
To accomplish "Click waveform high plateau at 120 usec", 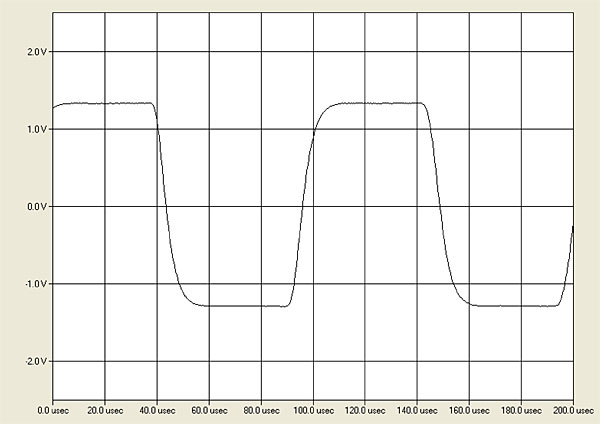I will point(365,103).
